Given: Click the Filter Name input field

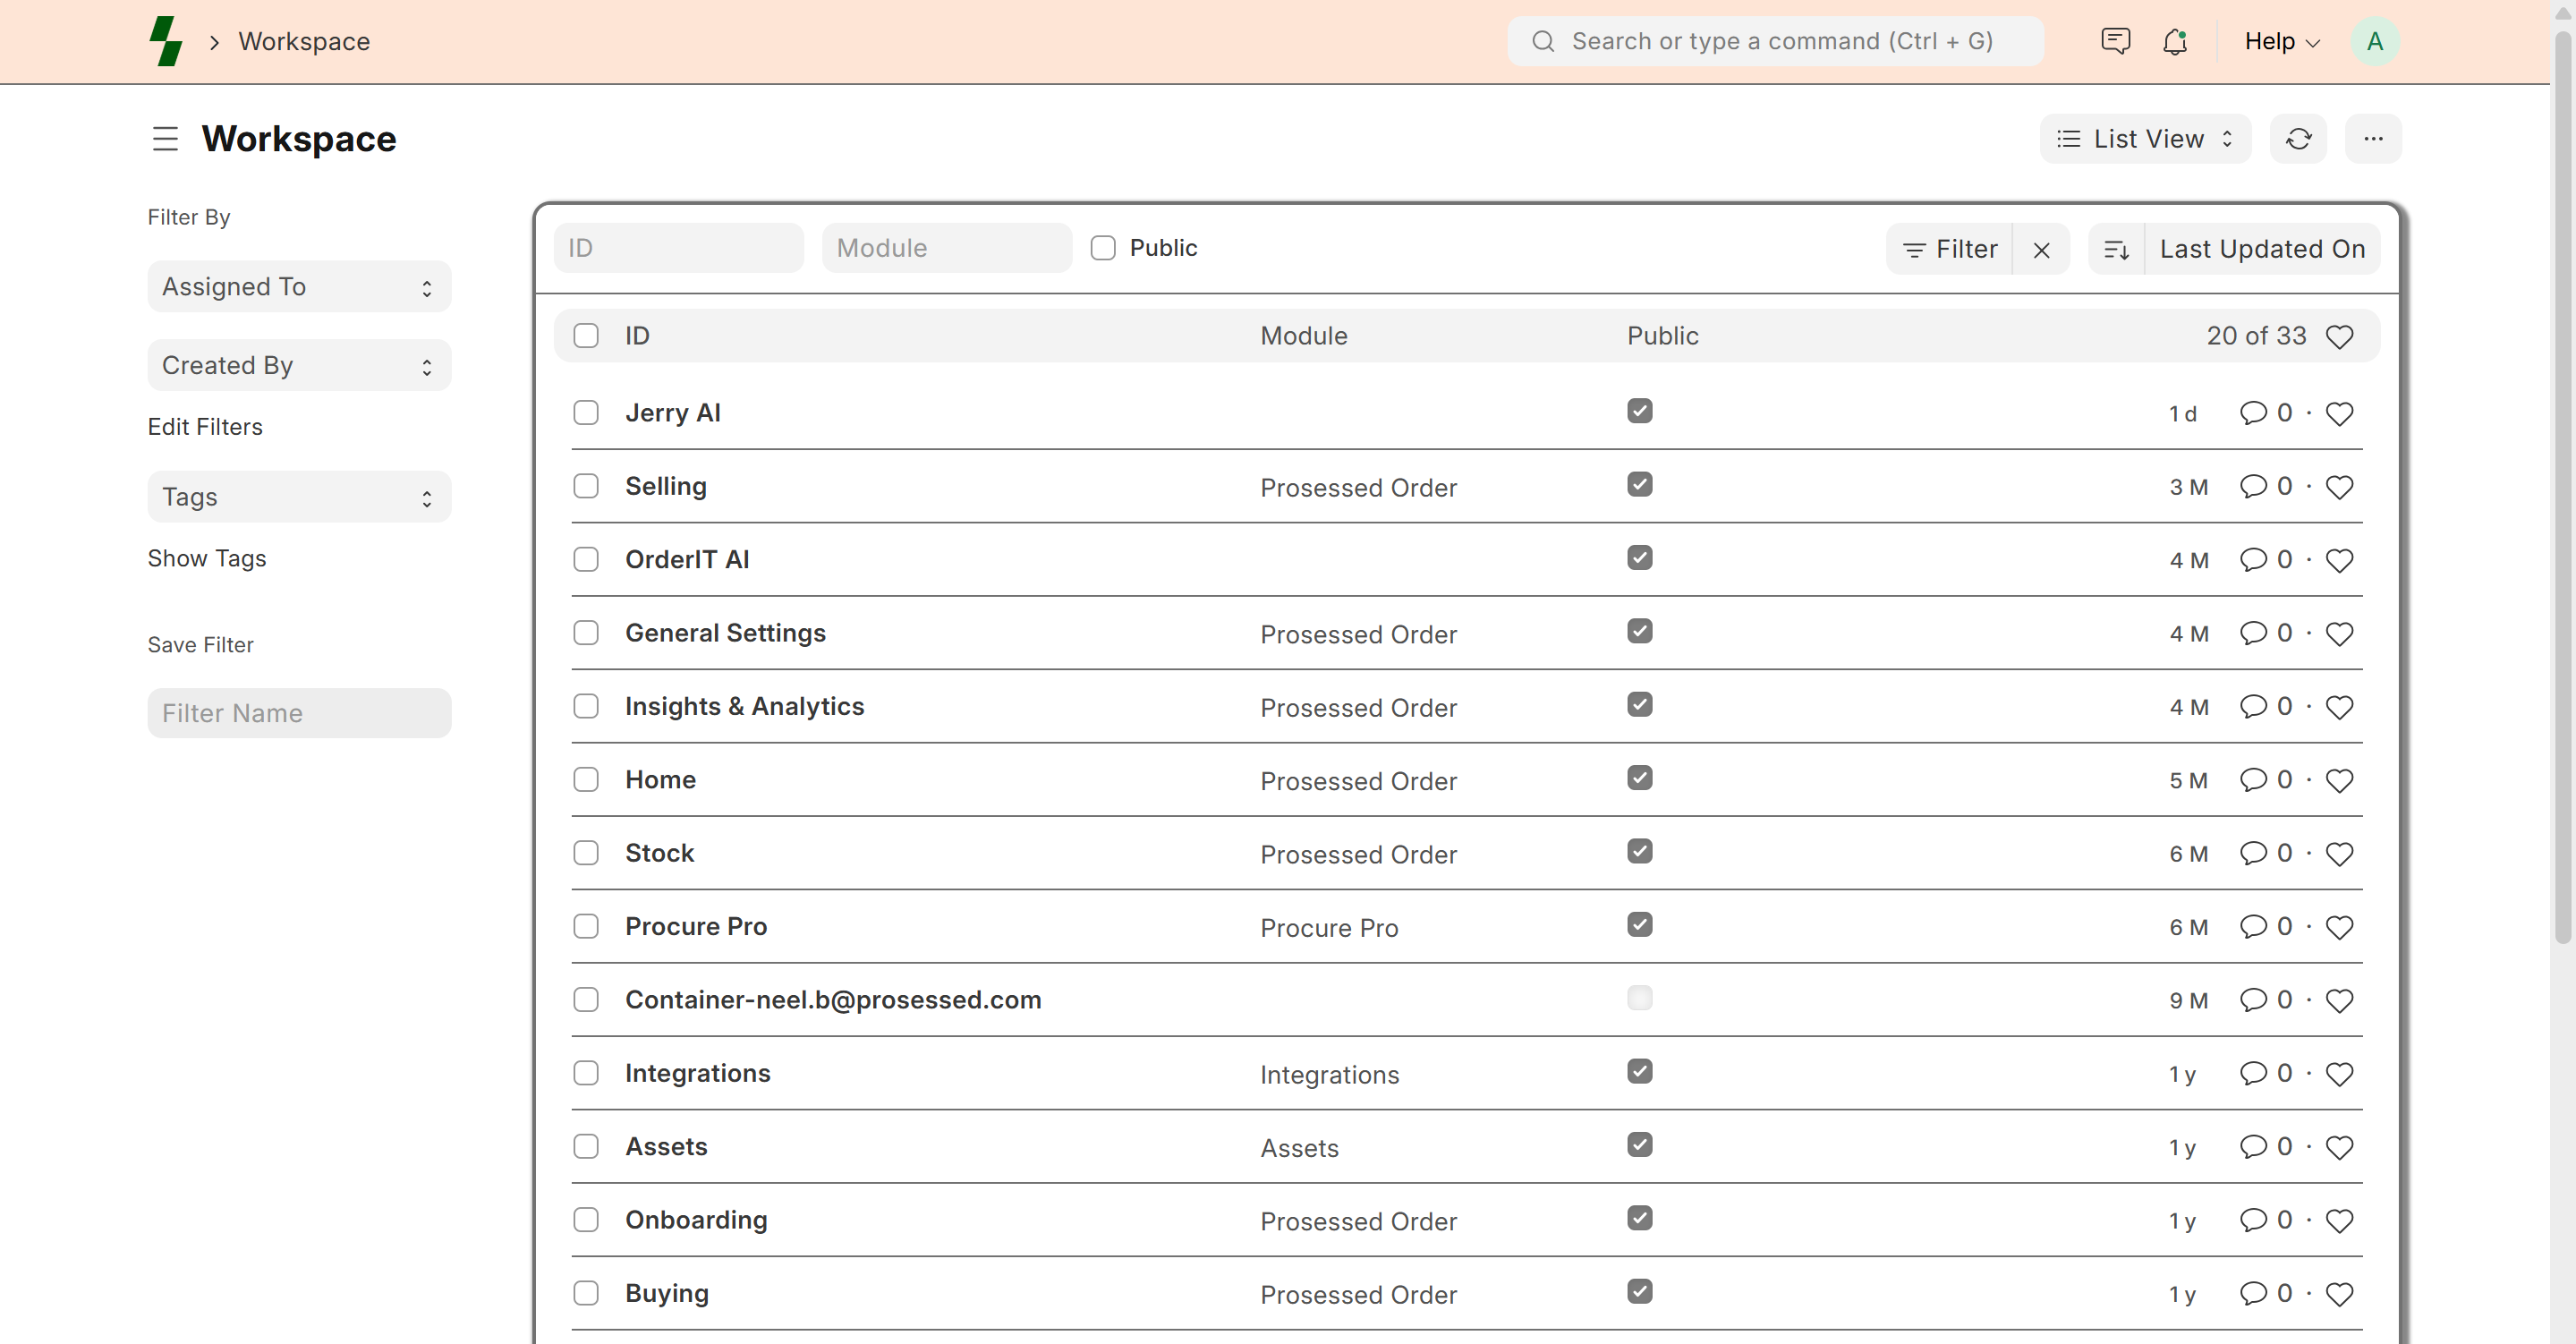Looking at the screenshot, I should point(299,713).
